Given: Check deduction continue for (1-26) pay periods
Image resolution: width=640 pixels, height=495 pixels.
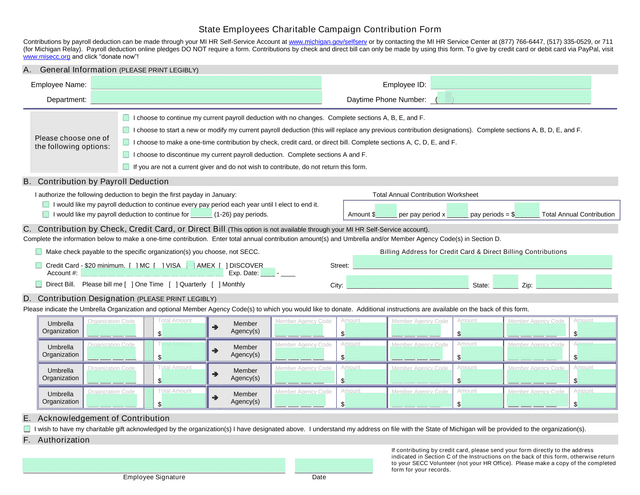Looking at the screenshot, I should pyautogui.click(x=46, y=214).
